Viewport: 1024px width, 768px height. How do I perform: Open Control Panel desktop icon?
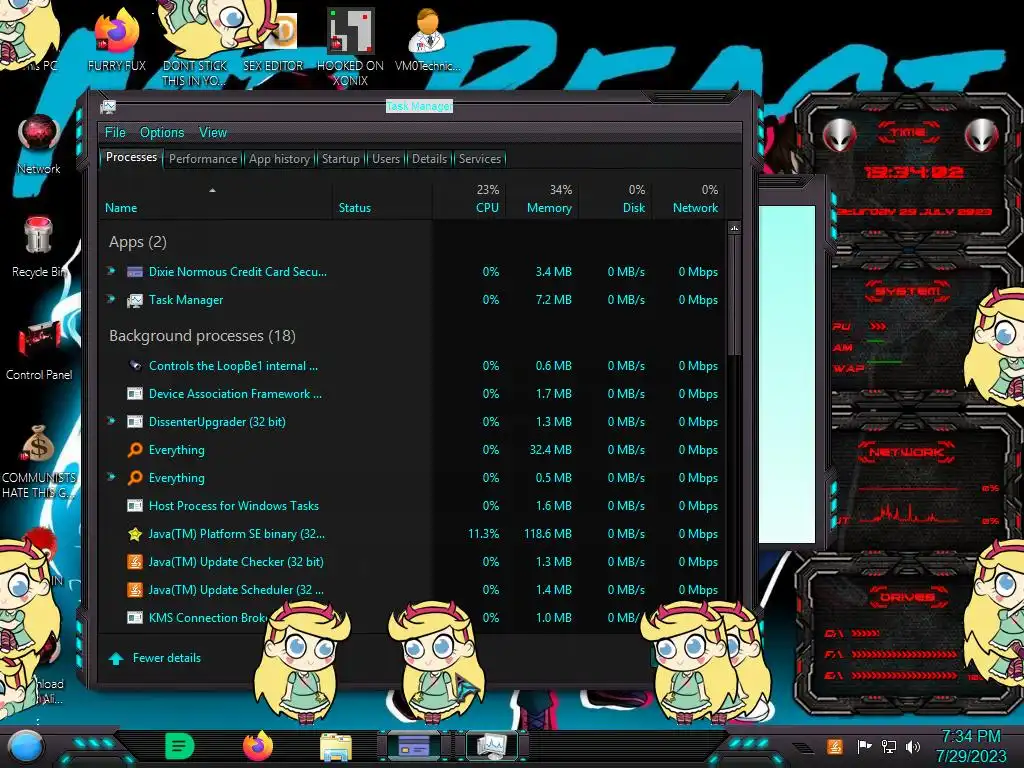tap(39, 350)
